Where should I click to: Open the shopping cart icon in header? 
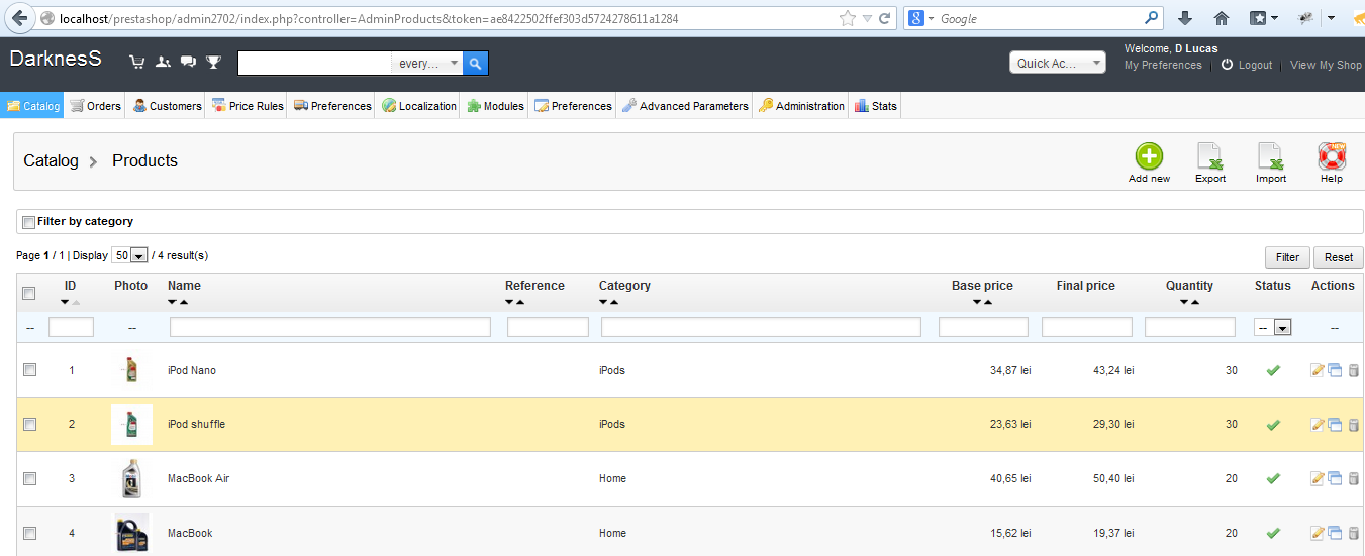(x=137, y=62)
